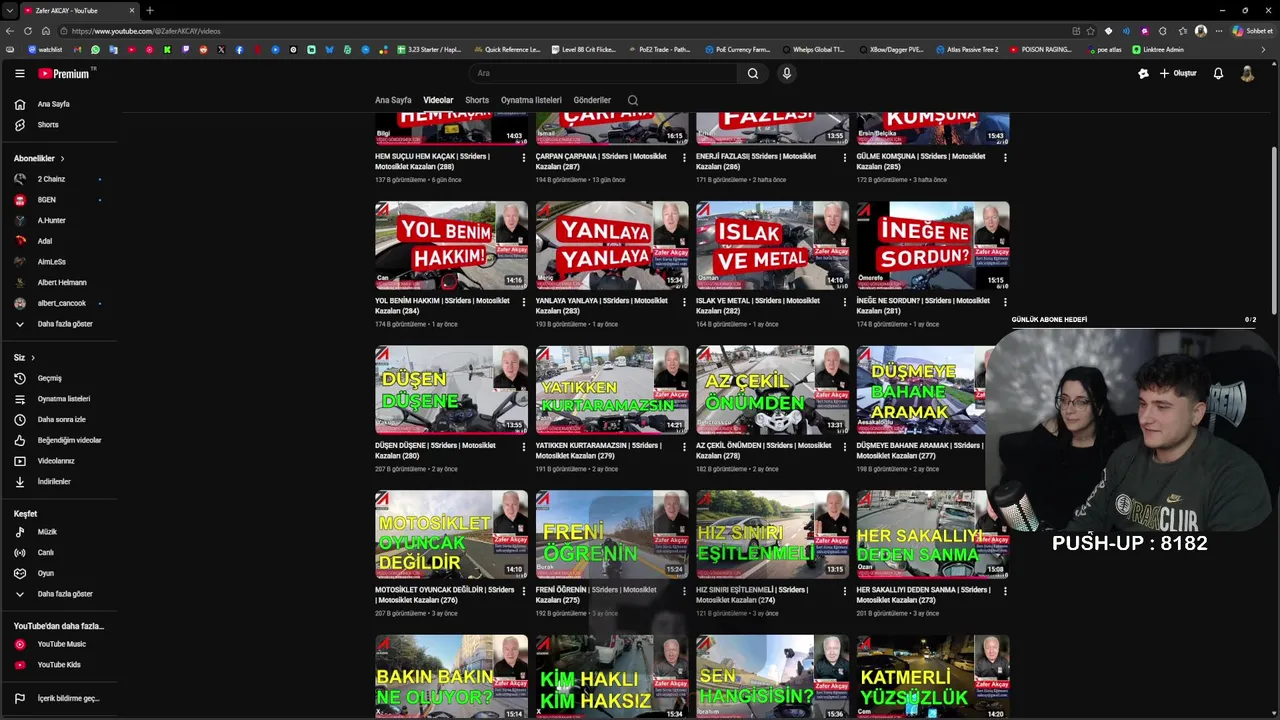
Task: Open Videolarınız in sidebar
Action: [58, 461]
